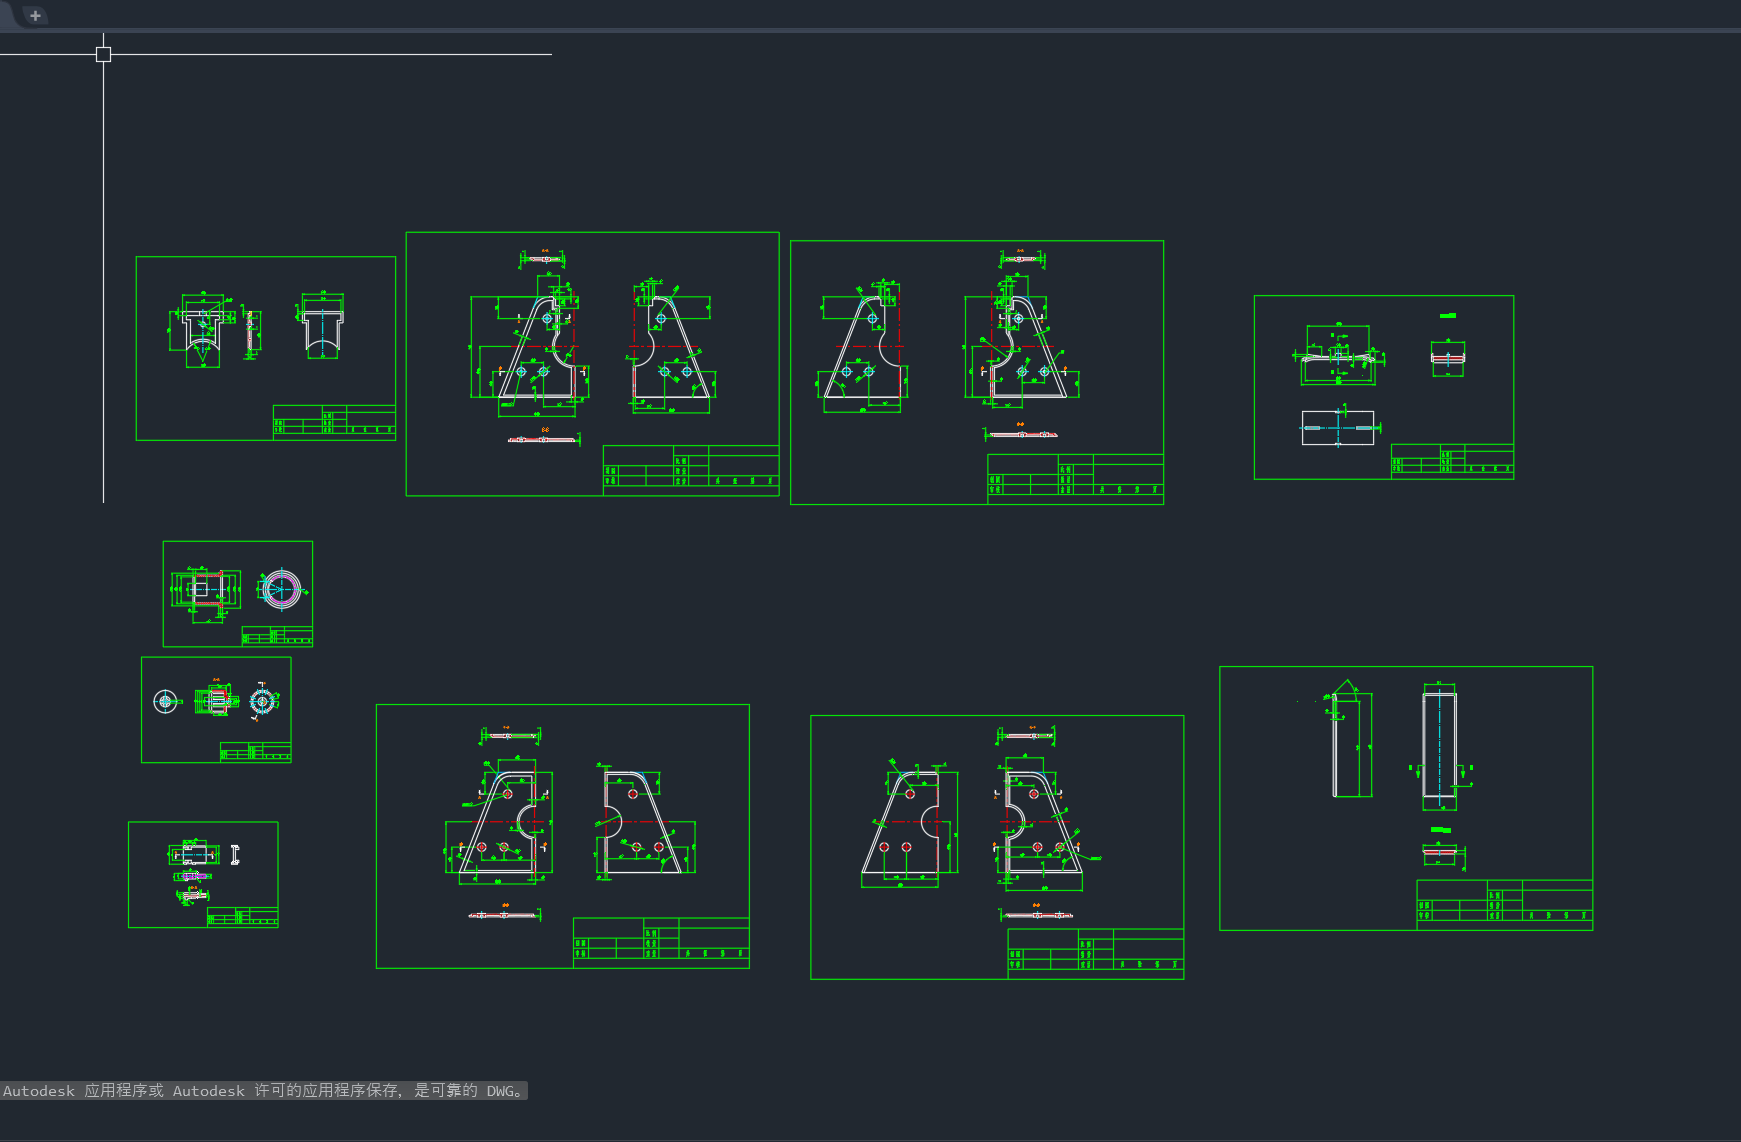Image resolution: width=1741 pixels, height=1142 pixels.
Task: Select the concentric-circle flange view
Action: tap(281, 588)
